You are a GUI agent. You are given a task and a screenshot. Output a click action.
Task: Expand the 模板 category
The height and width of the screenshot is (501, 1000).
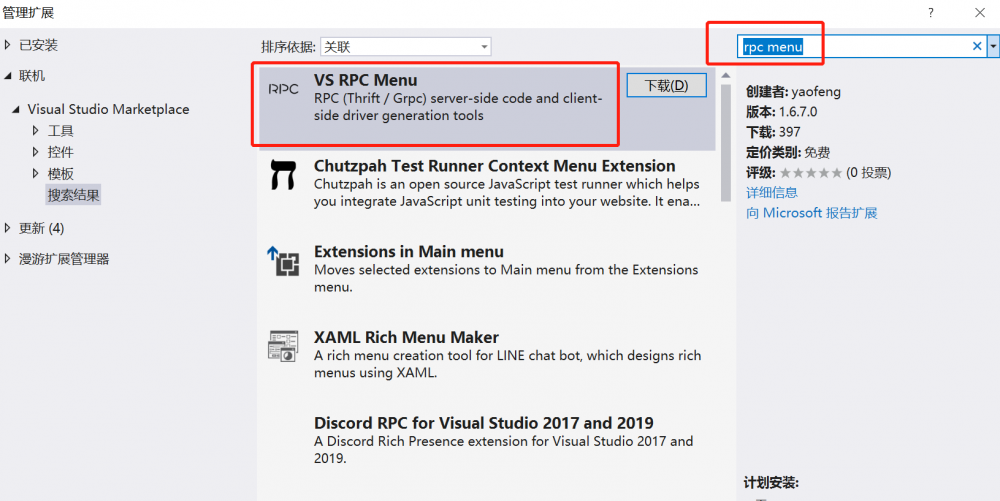pos(36,173)
